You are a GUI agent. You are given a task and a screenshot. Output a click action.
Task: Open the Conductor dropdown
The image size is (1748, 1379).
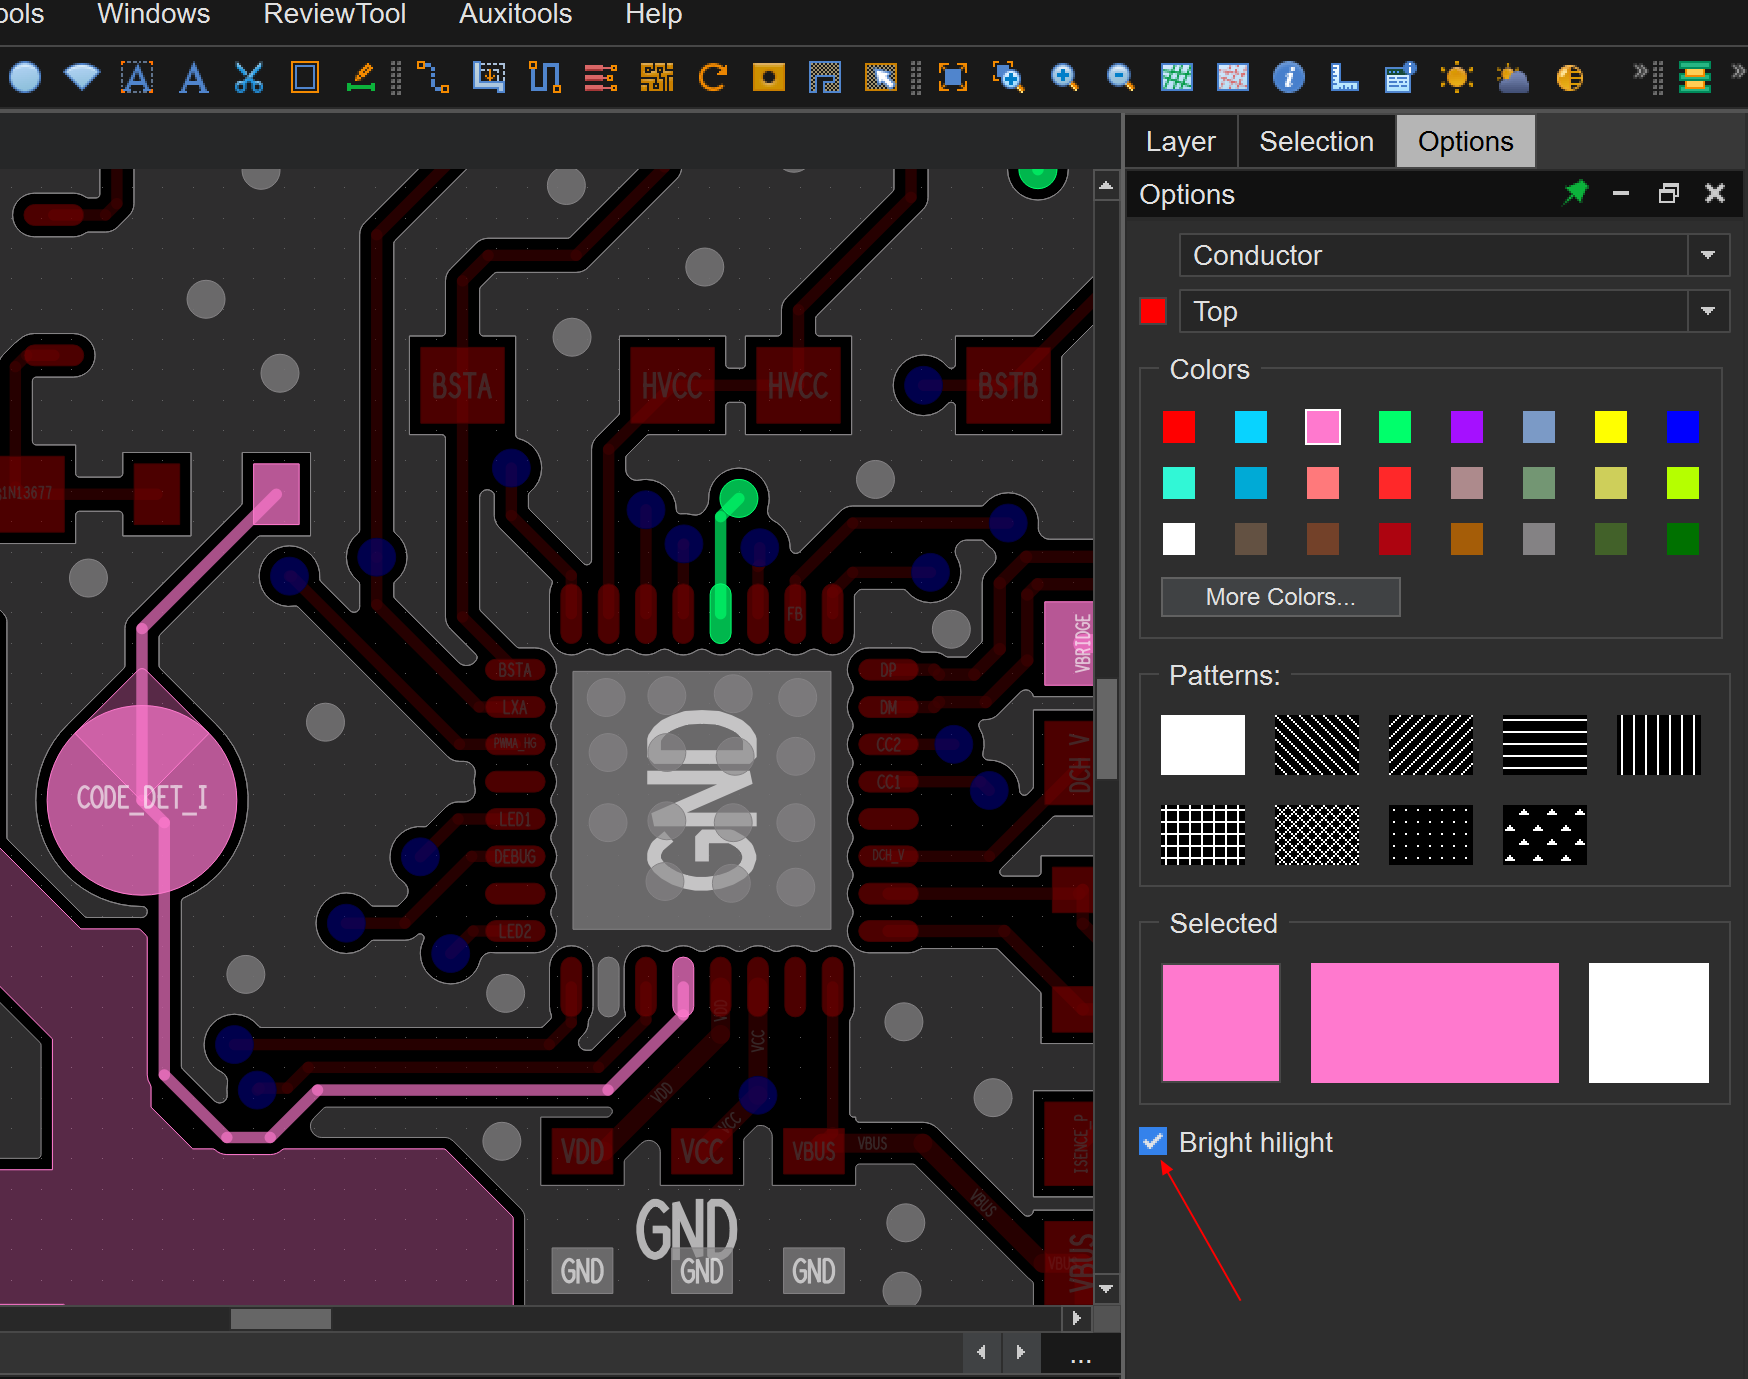click(x=1708, y=255)
